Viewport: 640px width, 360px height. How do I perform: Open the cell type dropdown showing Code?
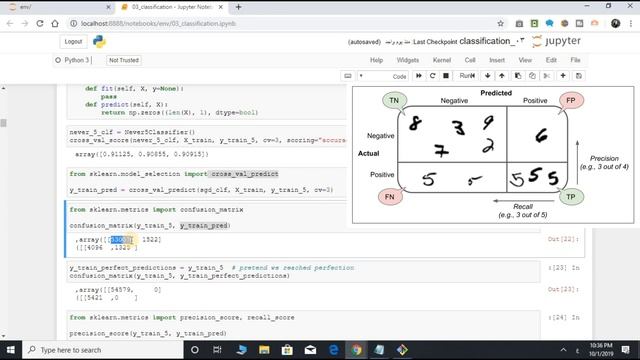click(382, 76)
